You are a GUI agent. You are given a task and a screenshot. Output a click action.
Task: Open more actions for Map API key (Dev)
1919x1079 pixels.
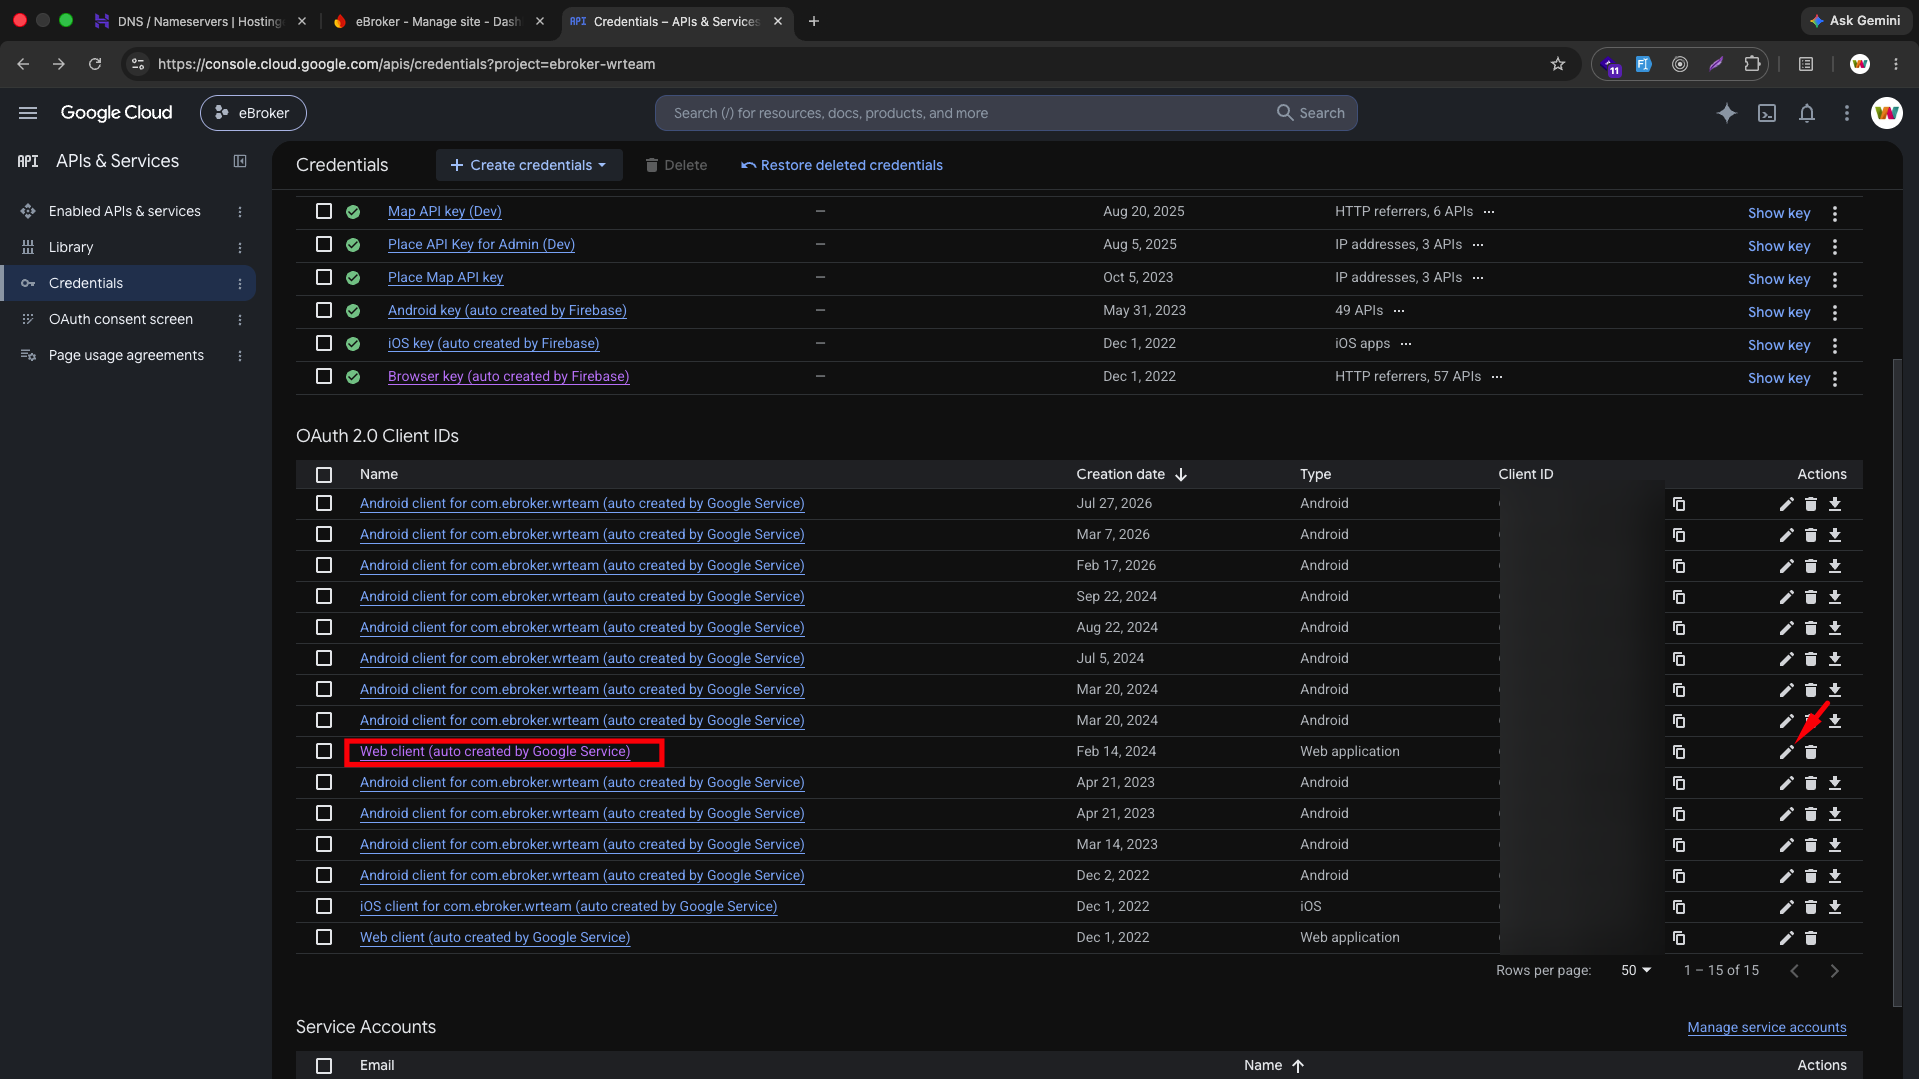(x=1834, y=213)
